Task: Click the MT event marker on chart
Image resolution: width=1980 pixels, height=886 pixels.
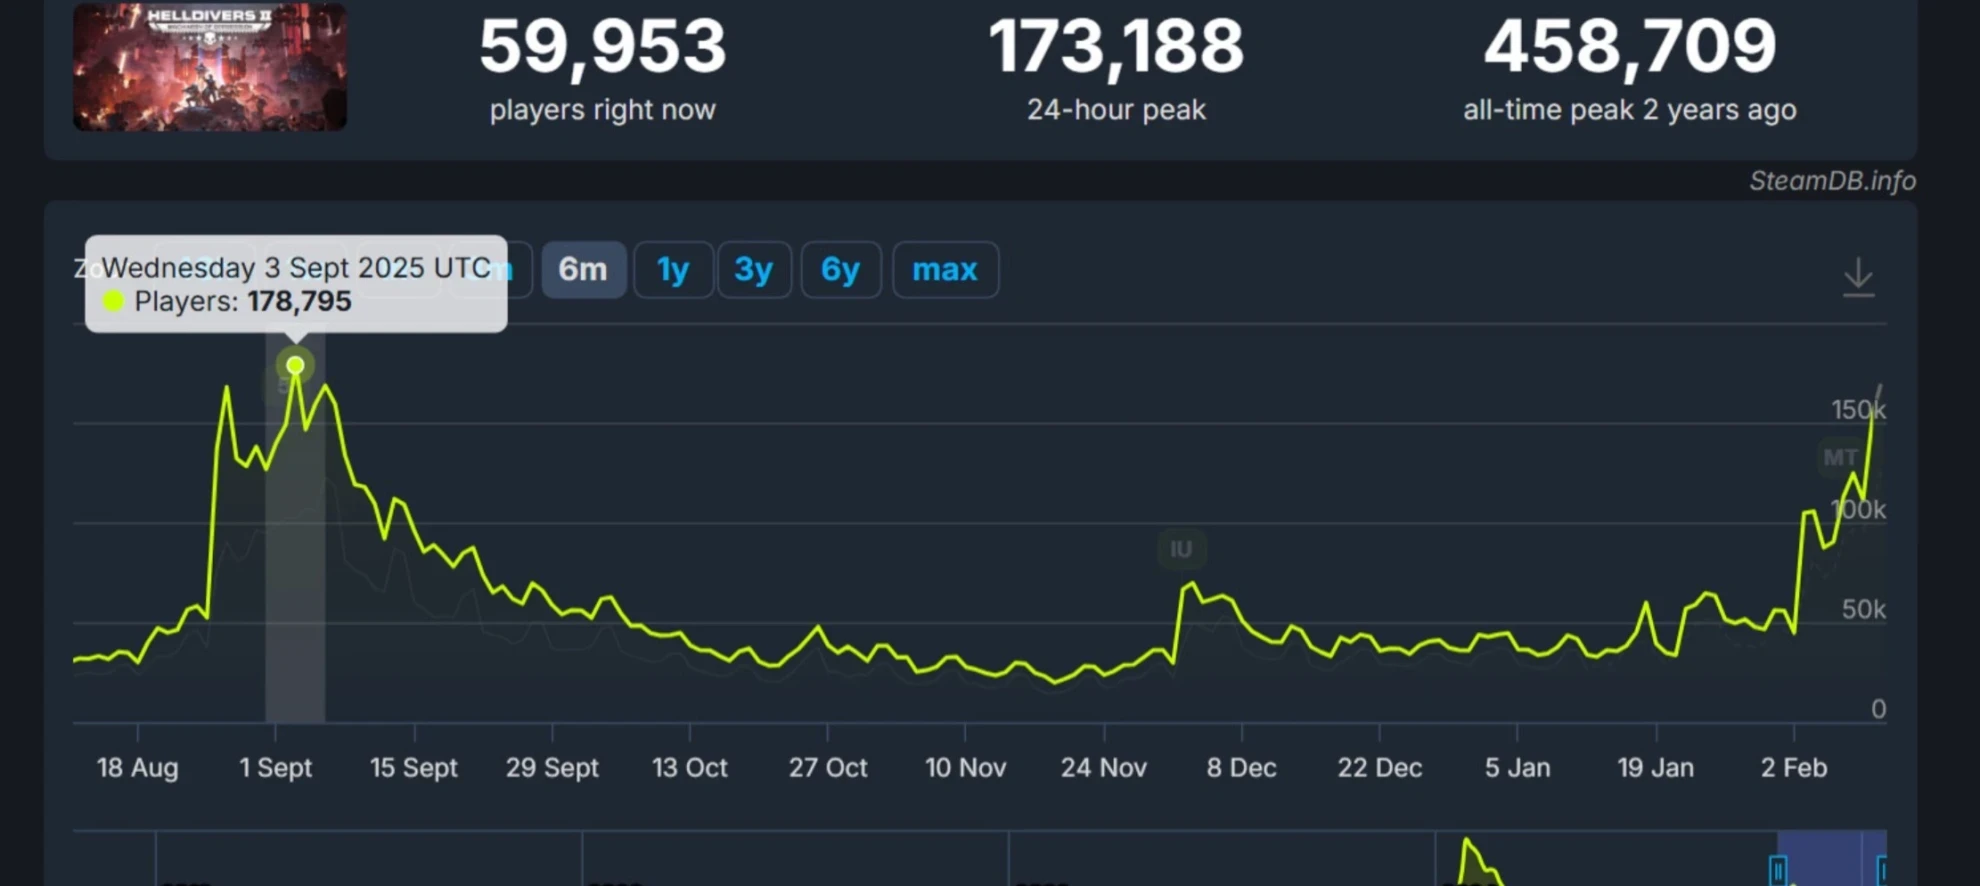Action: pyautogui.click(x=1840, y=458)
